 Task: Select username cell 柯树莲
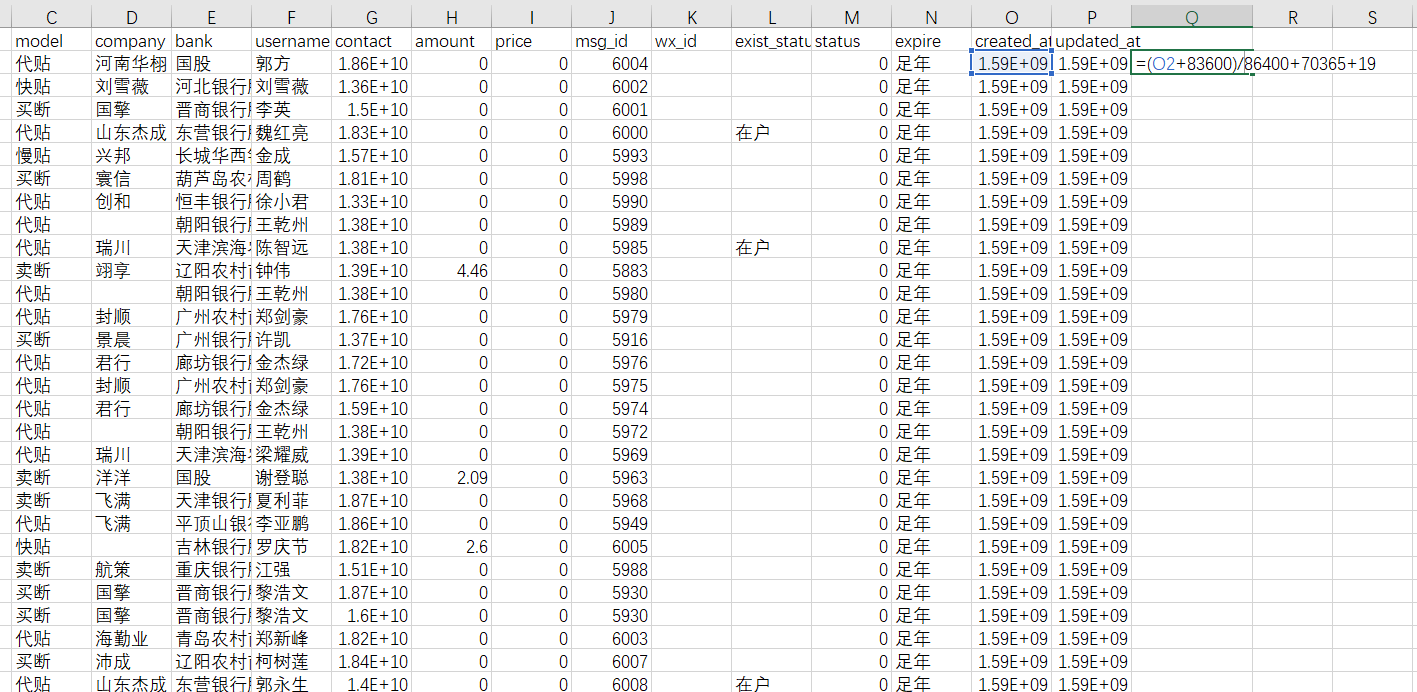292,662
